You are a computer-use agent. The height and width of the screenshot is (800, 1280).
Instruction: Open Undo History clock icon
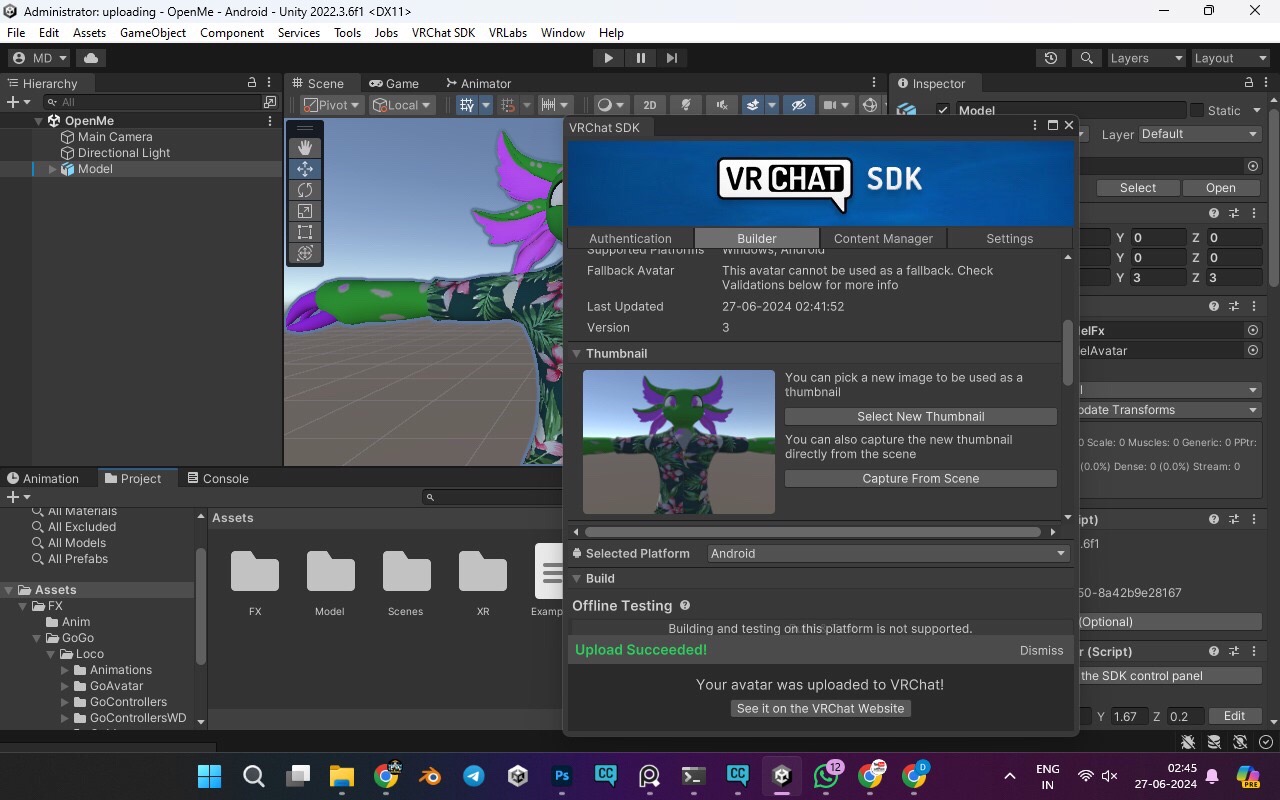[x=1050, y=58]
